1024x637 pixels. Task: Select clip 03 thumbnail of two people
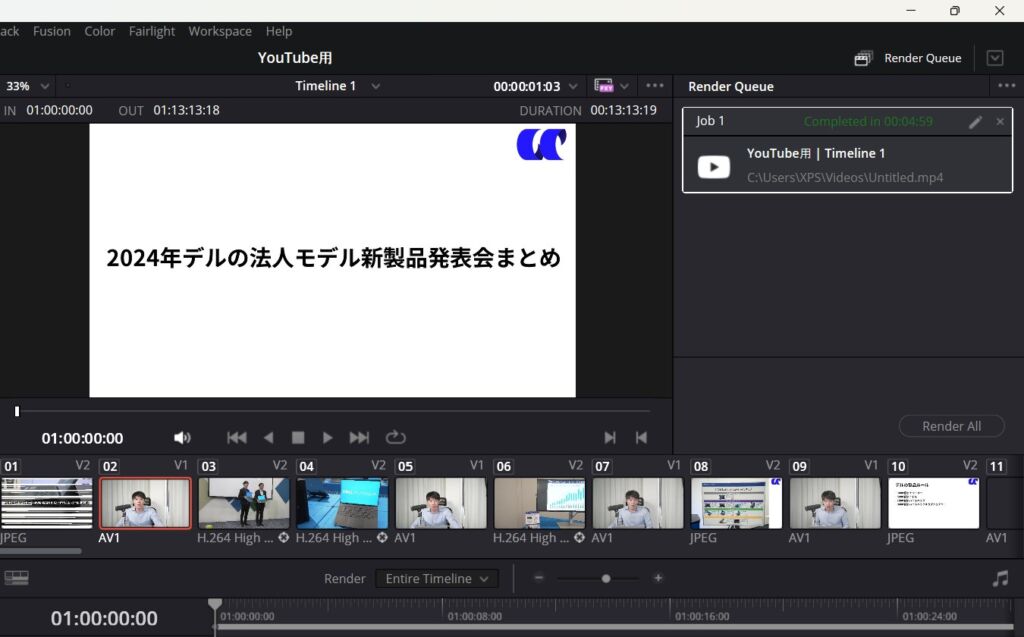[244, 503]
